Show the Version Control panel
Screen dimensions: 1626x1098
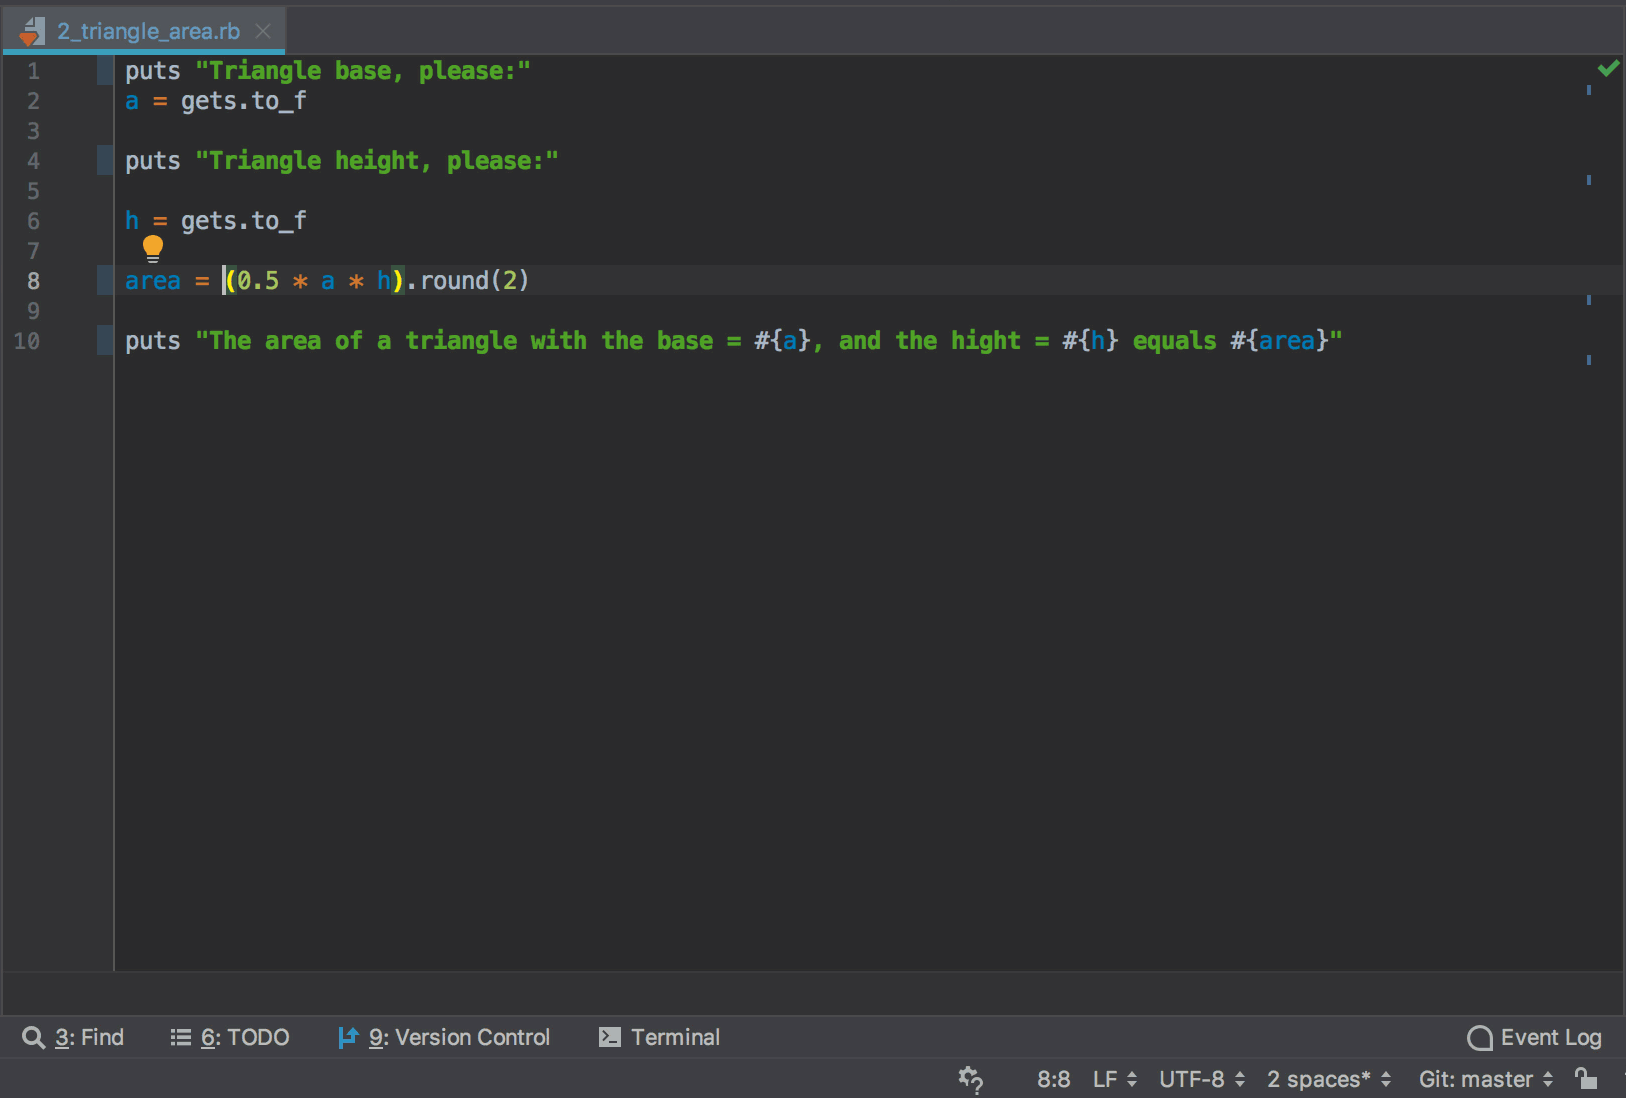tap(444, 1037)
